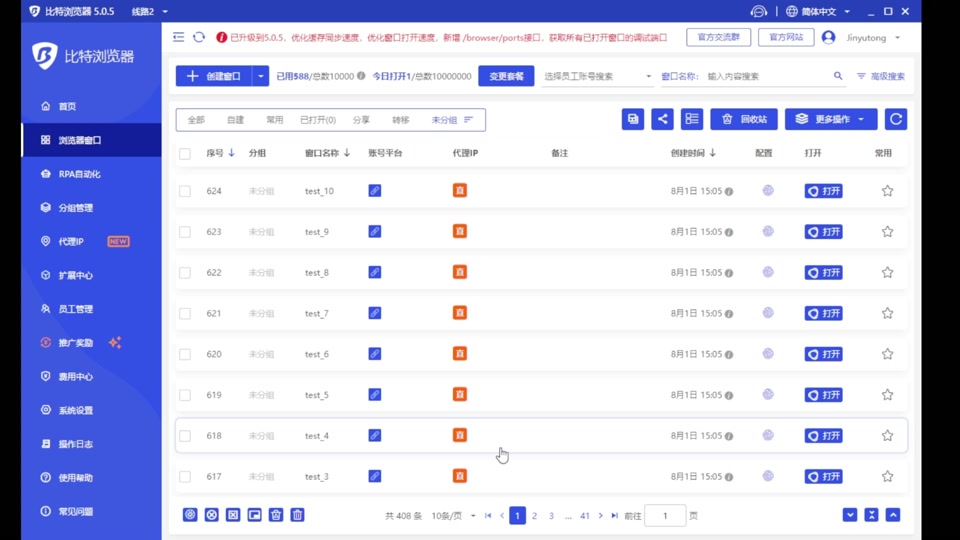Click the platform link icon for test_9
Viewport: 960px width, 540px height.
coord(375,231)
